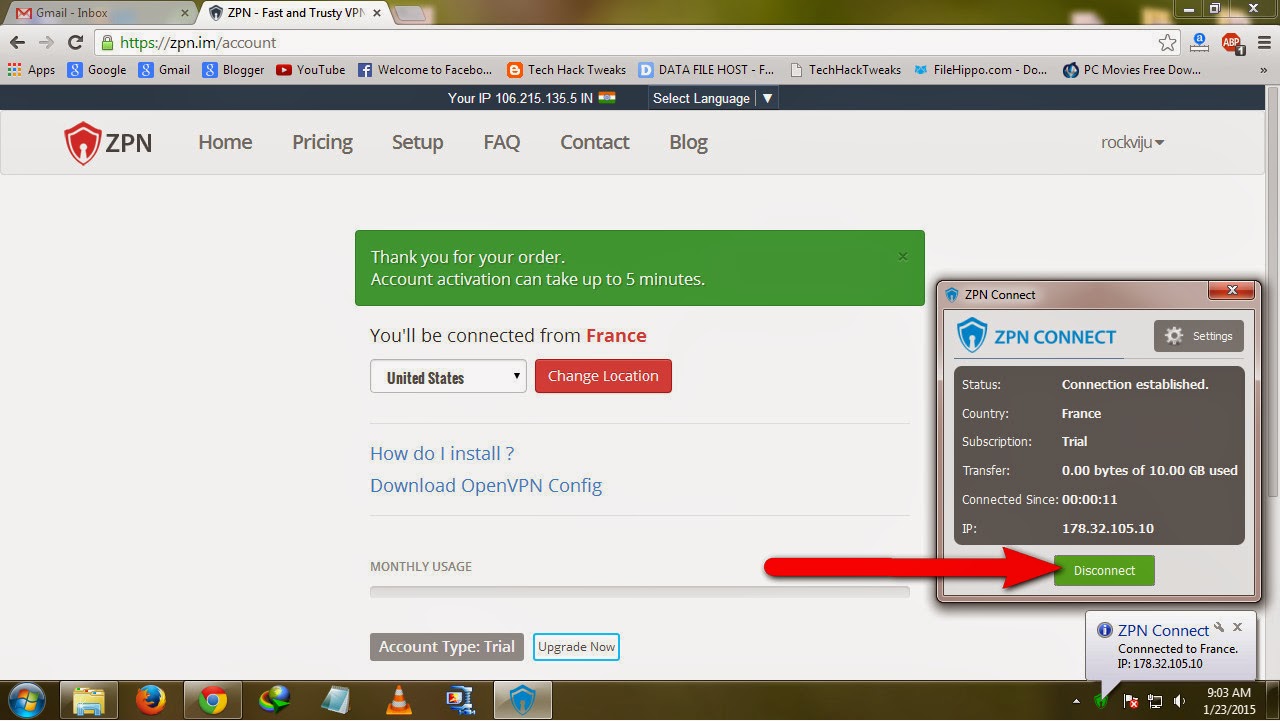Click the 'Account Type: Trial' badge
The width and height of the screenshot is (1280, 721).
coord(446,647)
